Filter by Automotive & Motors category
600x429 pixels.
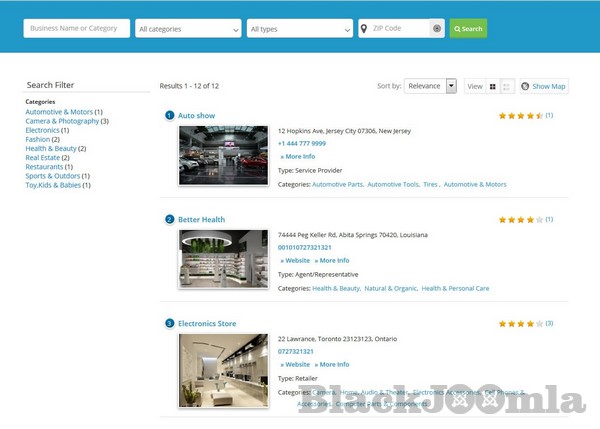click(59, 112)
